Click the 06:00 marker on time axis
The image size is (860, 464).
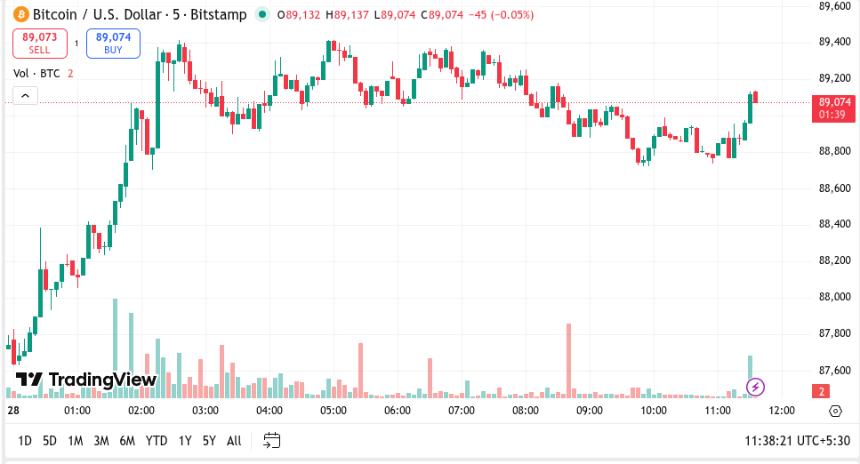[x=397, y=410]
